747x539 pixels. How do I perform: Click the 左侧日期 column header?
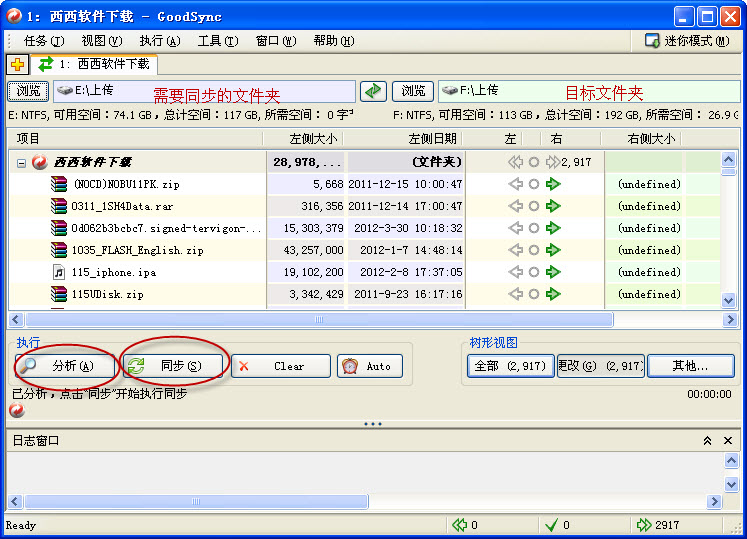pyautogui.click(x=403, y=139)
